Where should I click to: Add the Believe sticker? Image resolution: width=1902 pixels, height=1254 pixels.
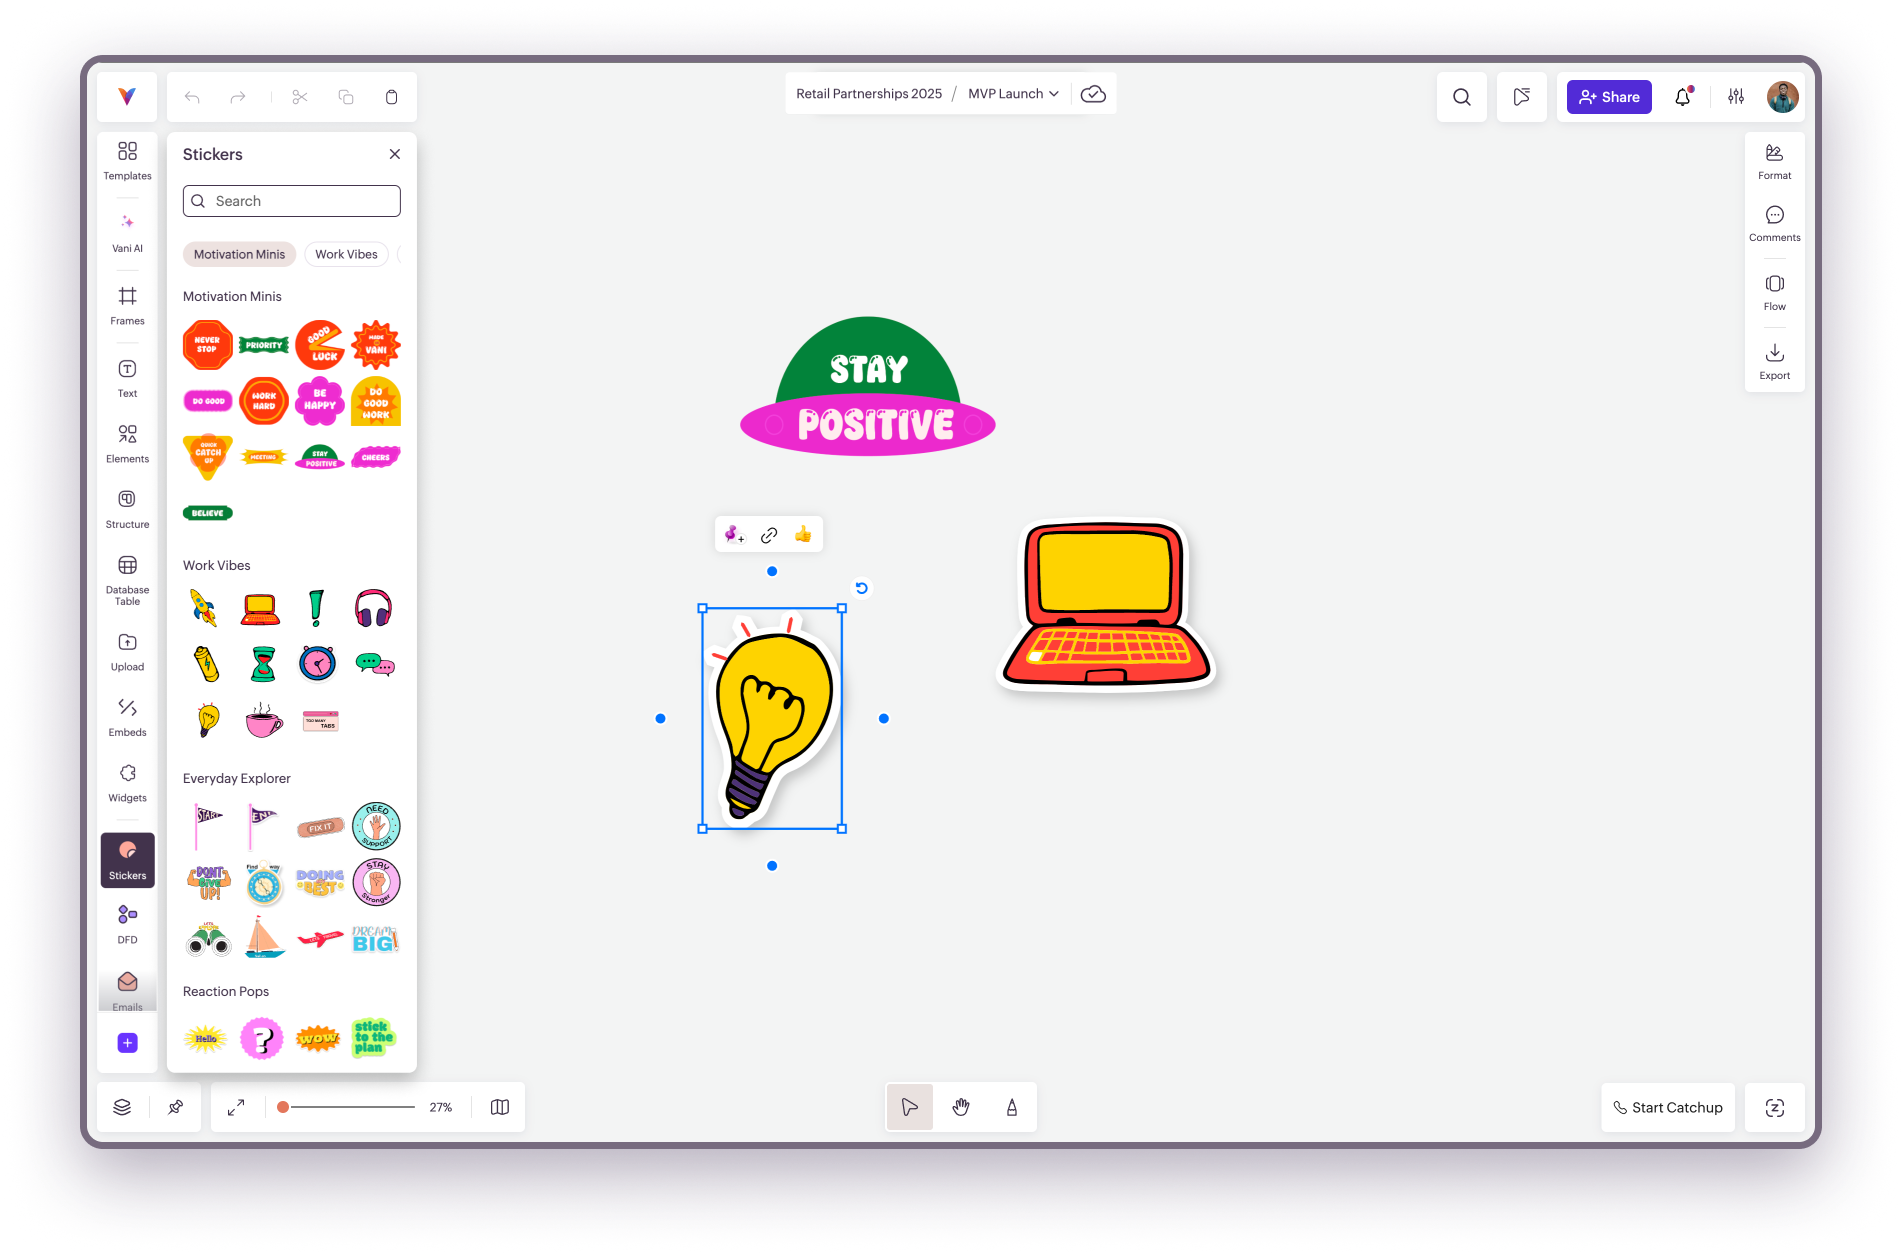click(x=208, y=513)
